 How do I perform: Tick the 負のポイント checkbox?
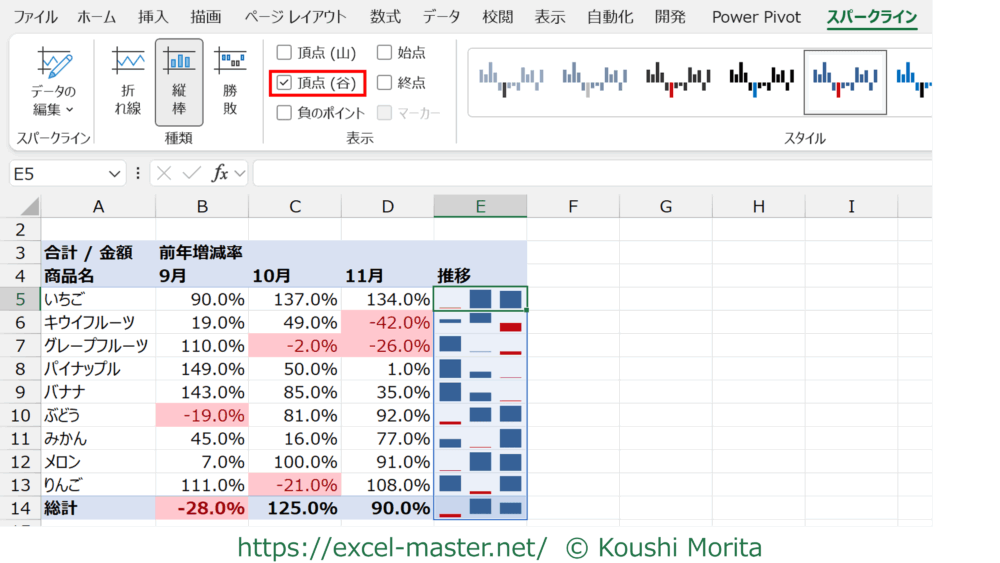click(x=285, y=113)
